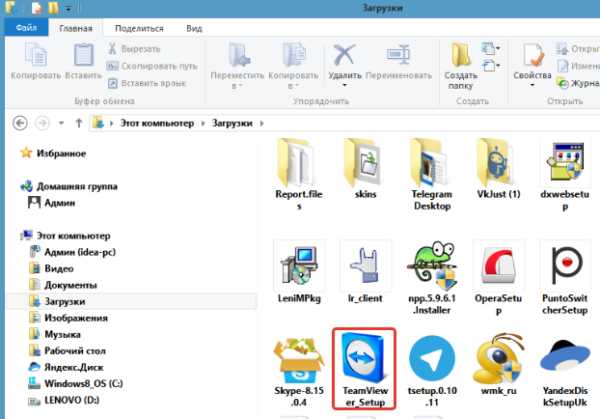
Task: Open the Report.files folder
Action: tap(299, 174)
